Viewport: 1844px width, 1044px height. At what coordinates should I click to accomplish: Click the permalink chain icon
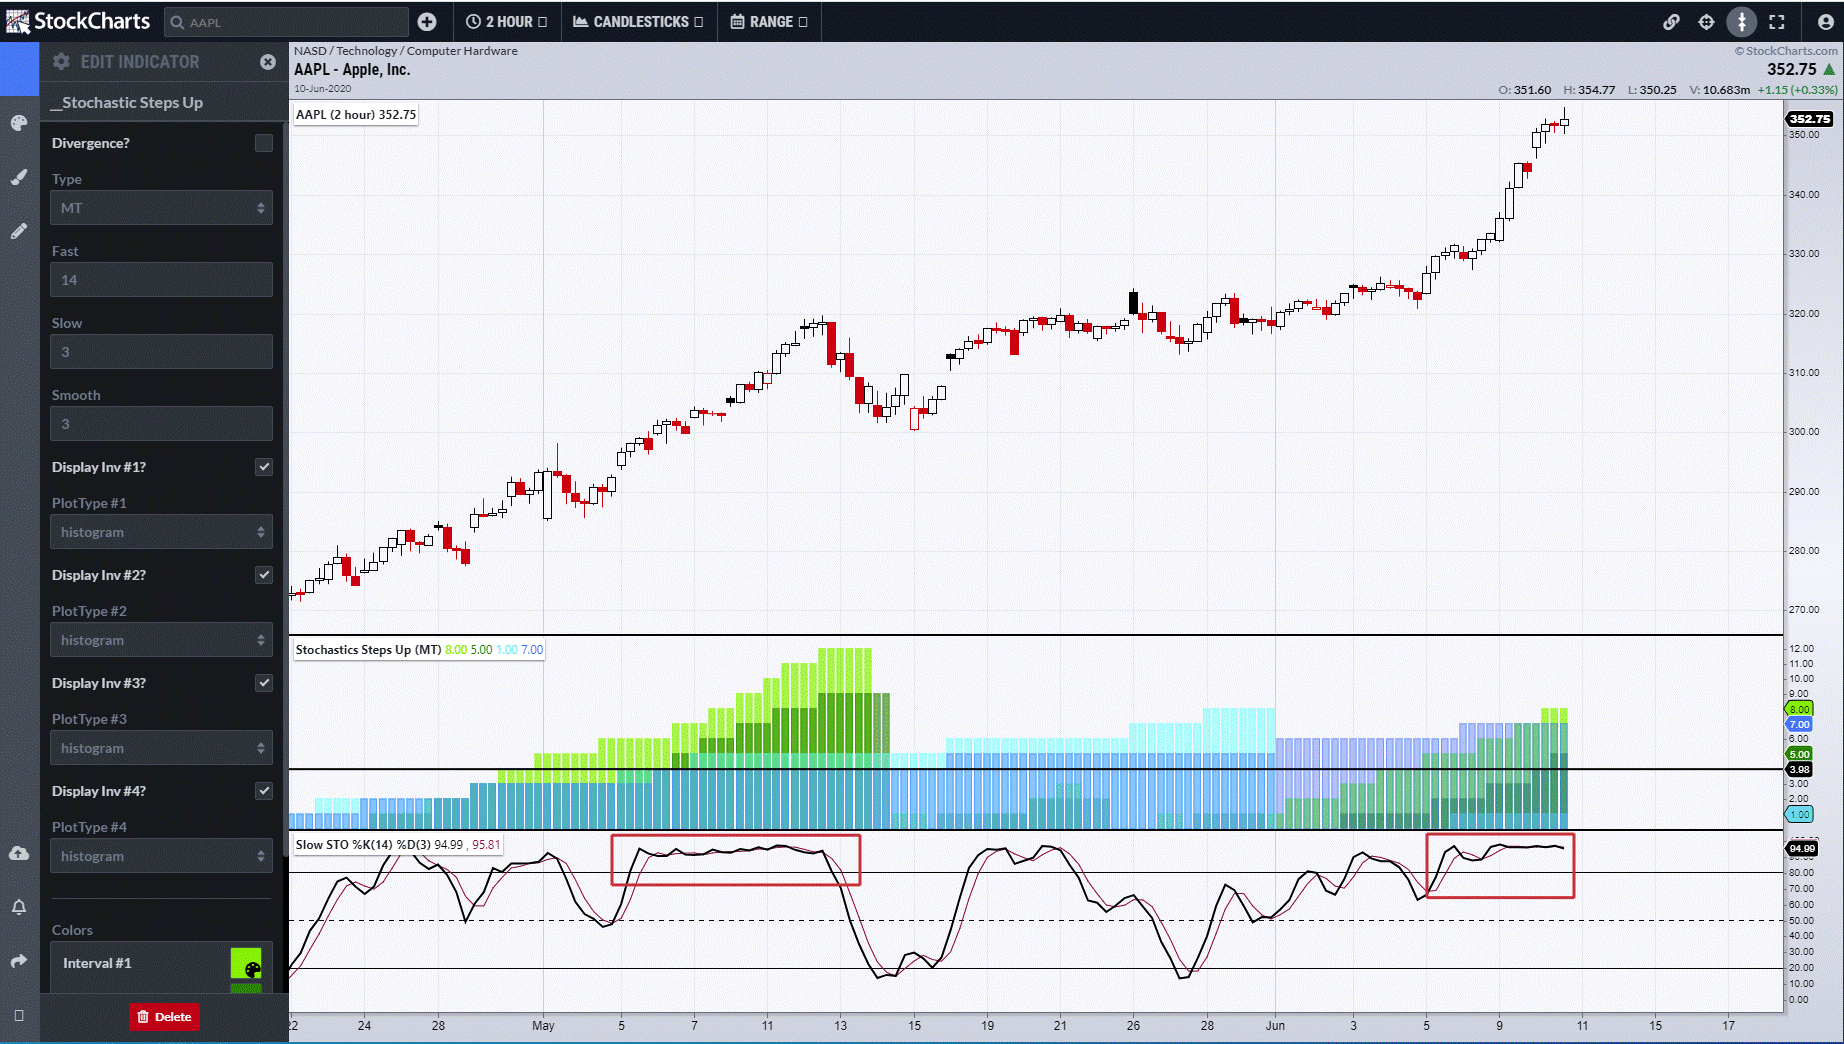click(x=1671, y=22)
